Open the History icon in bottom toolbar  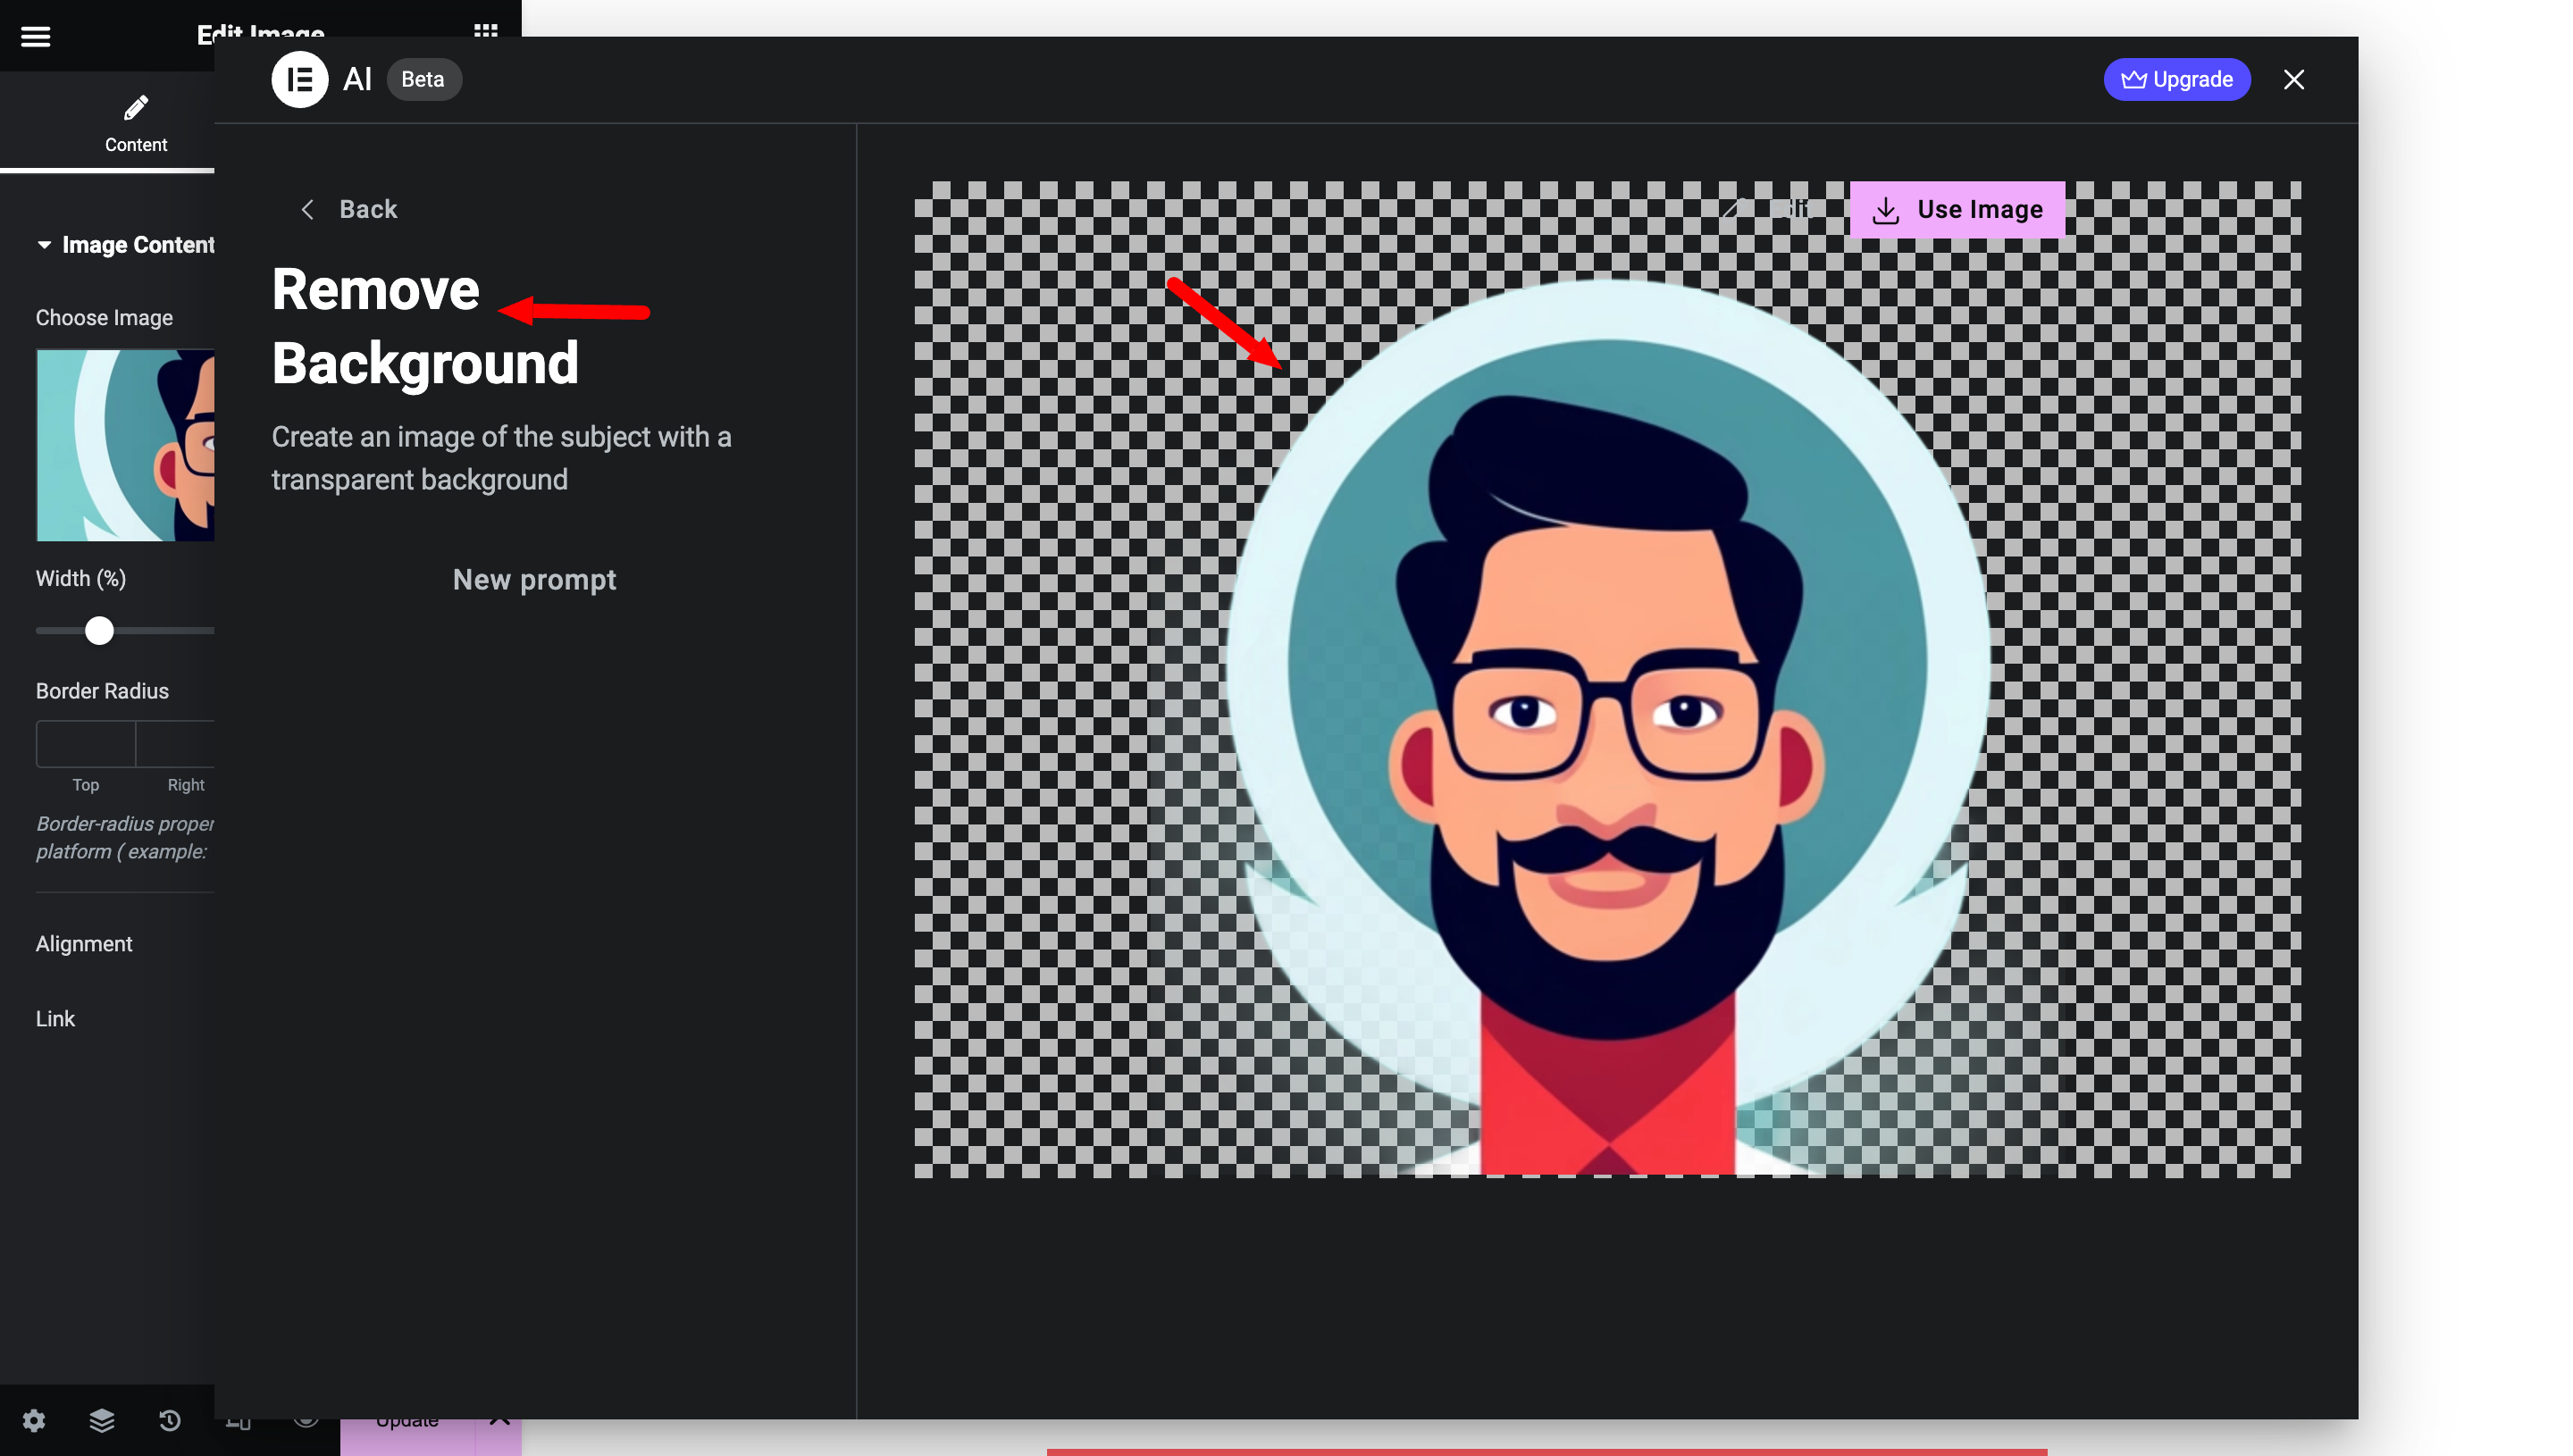coord(170,1420)
